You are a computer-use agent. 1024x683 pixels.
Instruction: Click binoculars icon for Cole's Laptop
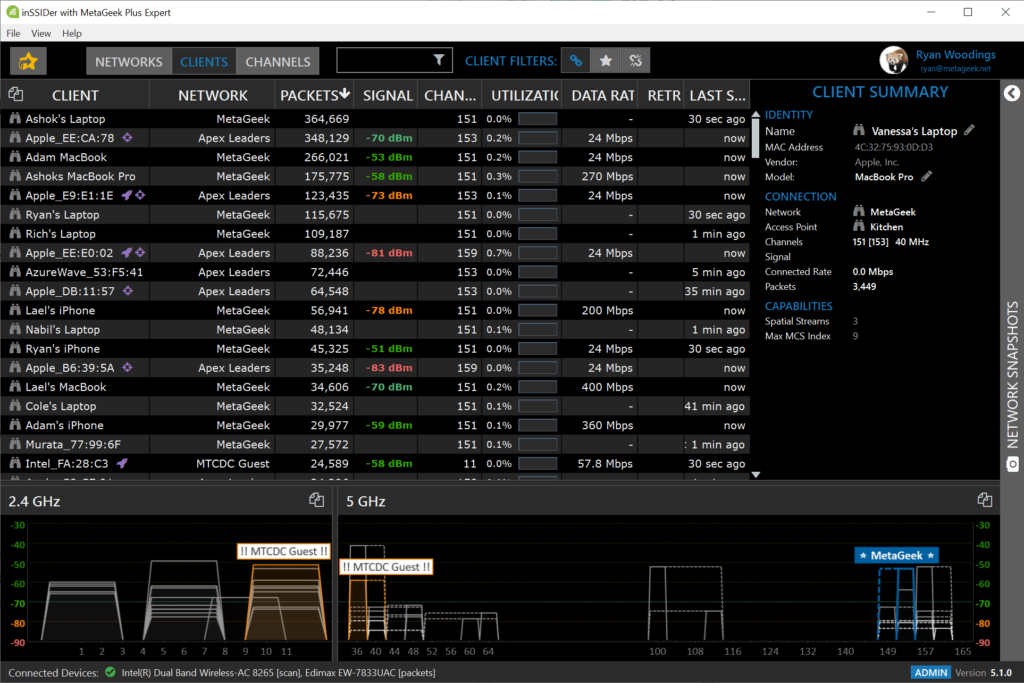tap(15, 405)
